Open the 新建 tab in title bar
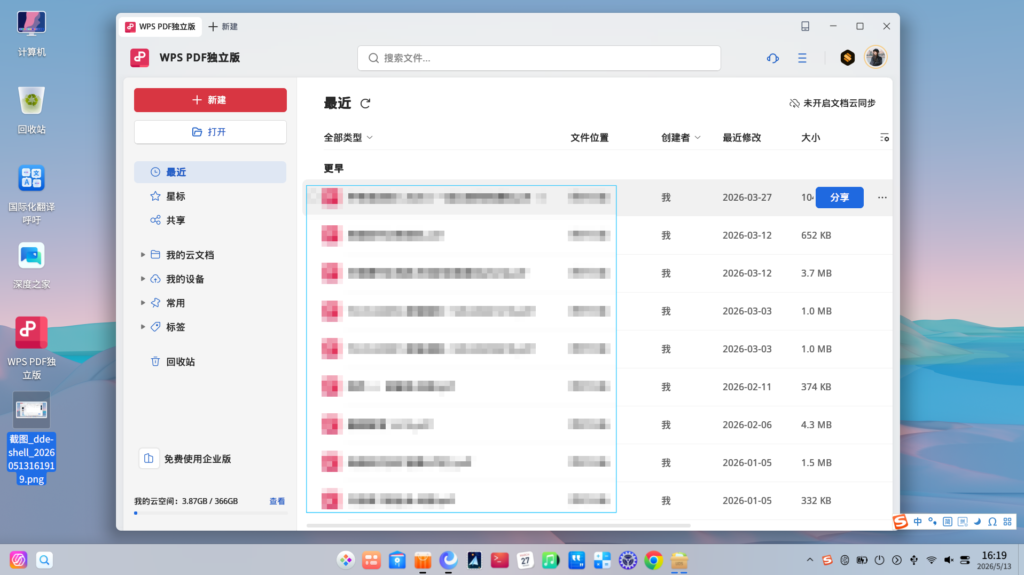This screenshot has height=575, width=1024. (x=223, y=27)
